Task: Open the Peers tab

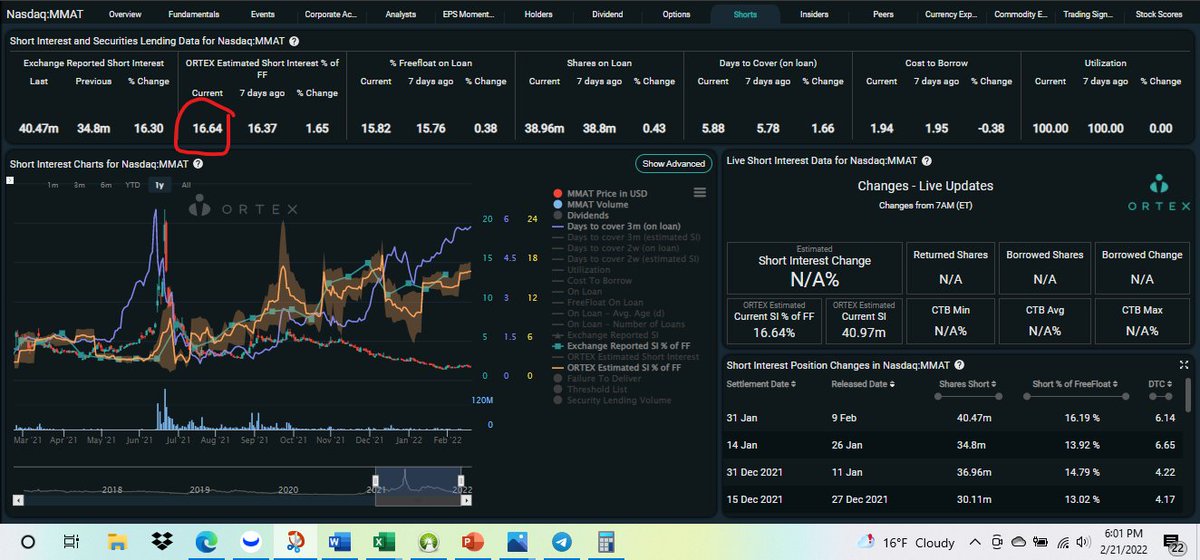Action: [883, 15]
